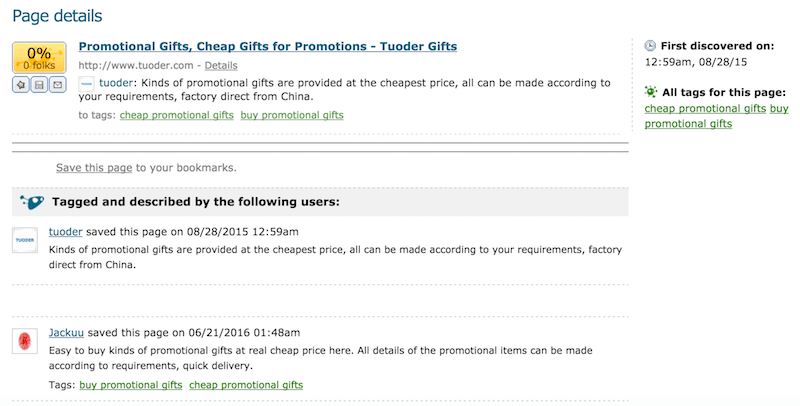
Task: Select sidebar cheap promotional gifts tag
Action: 705,109
